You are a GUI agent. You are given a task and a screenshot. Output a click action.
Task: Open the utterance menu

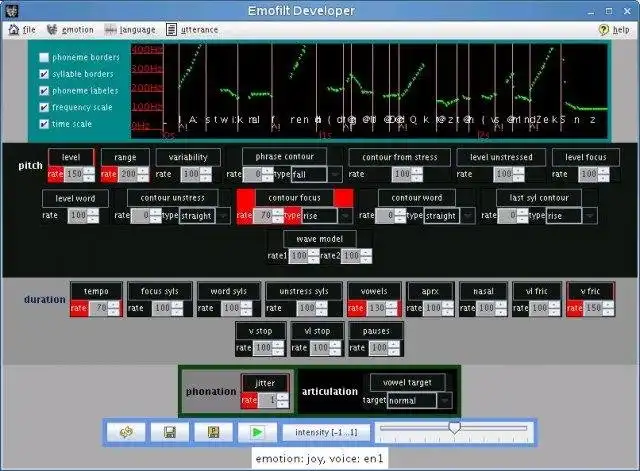pos(192,30)
